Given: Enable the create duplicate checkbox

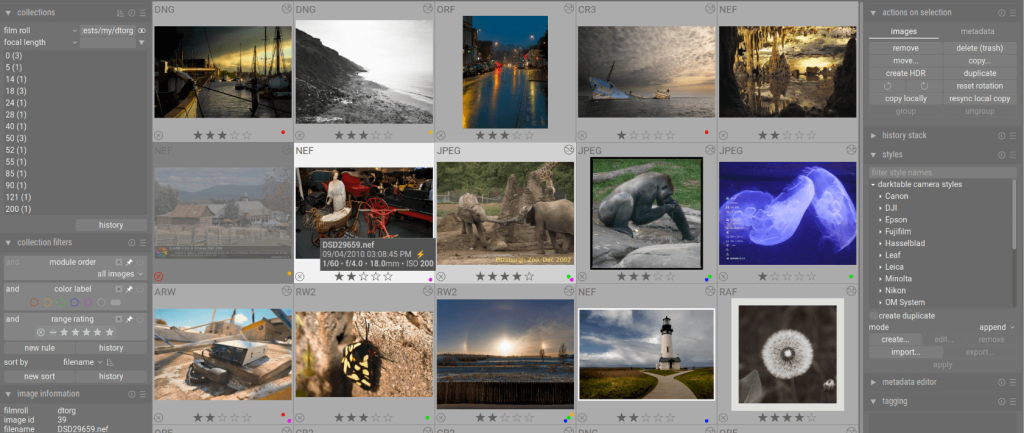Looking at the screenshot, I should click(873, 316).
